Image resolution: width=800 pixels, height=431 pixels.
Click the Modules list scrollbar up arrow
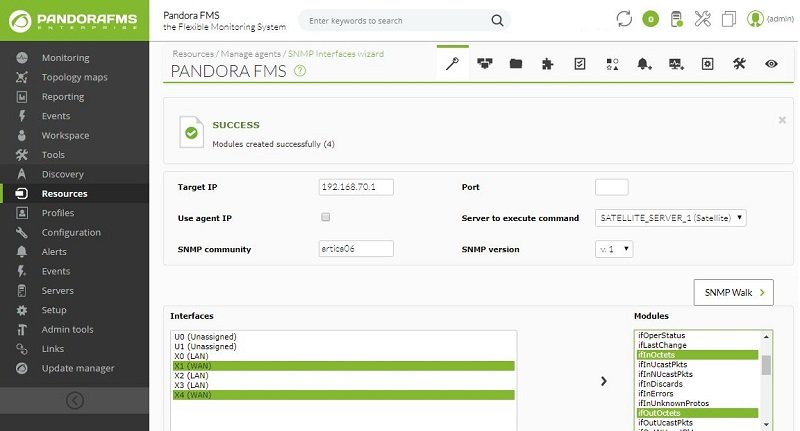click(x=766, y=337)
